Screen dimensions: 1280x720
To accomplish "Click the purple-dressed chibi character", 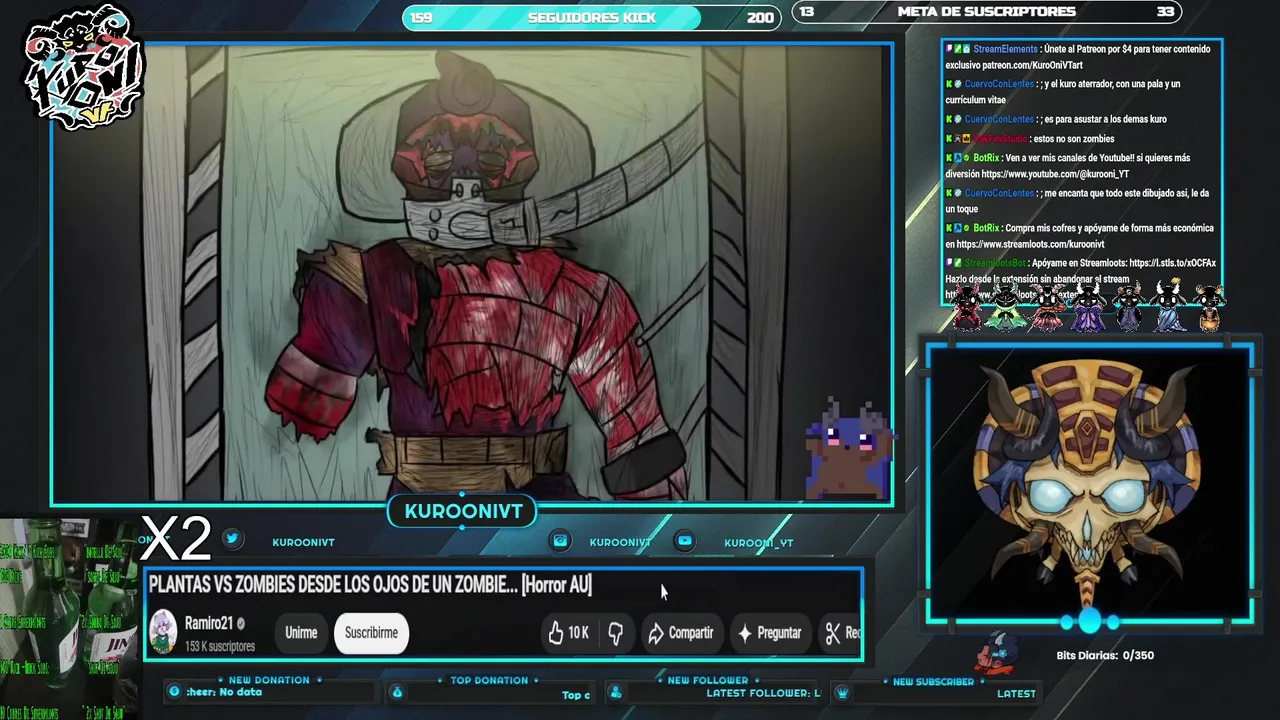I will pyautogui.click(x=1088, y=308).
